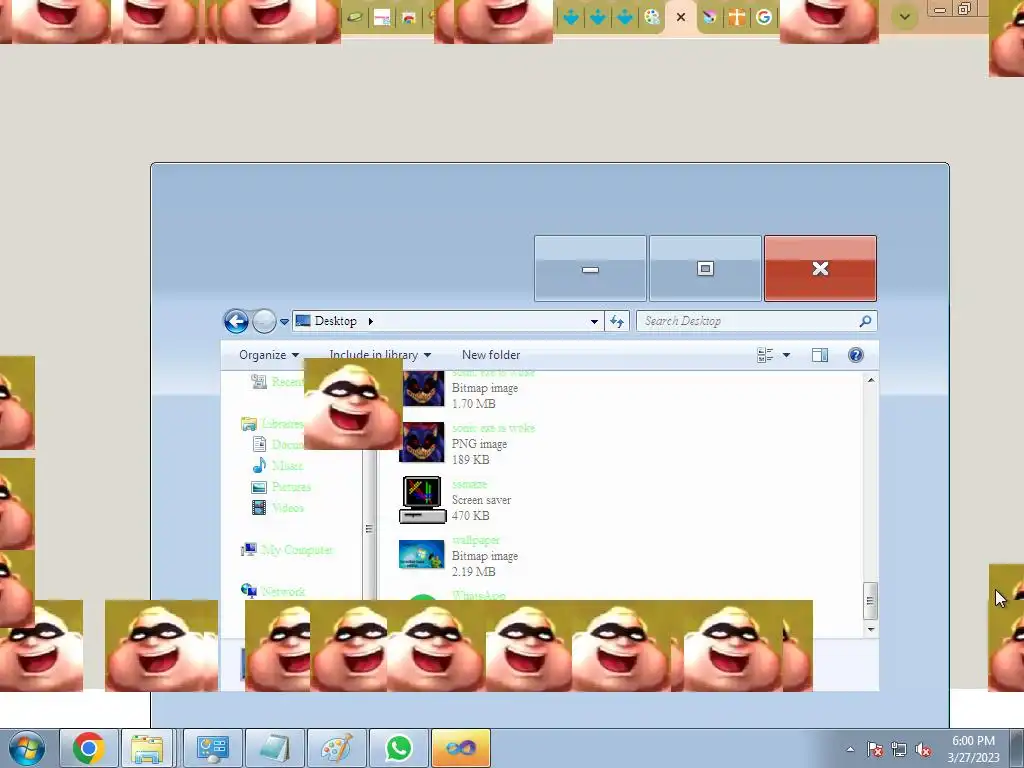Click the muted volume tray icon
Image resolution: width=1024 pixels, height=768 pixels.
pyautogui.click(x=923, y=749)
